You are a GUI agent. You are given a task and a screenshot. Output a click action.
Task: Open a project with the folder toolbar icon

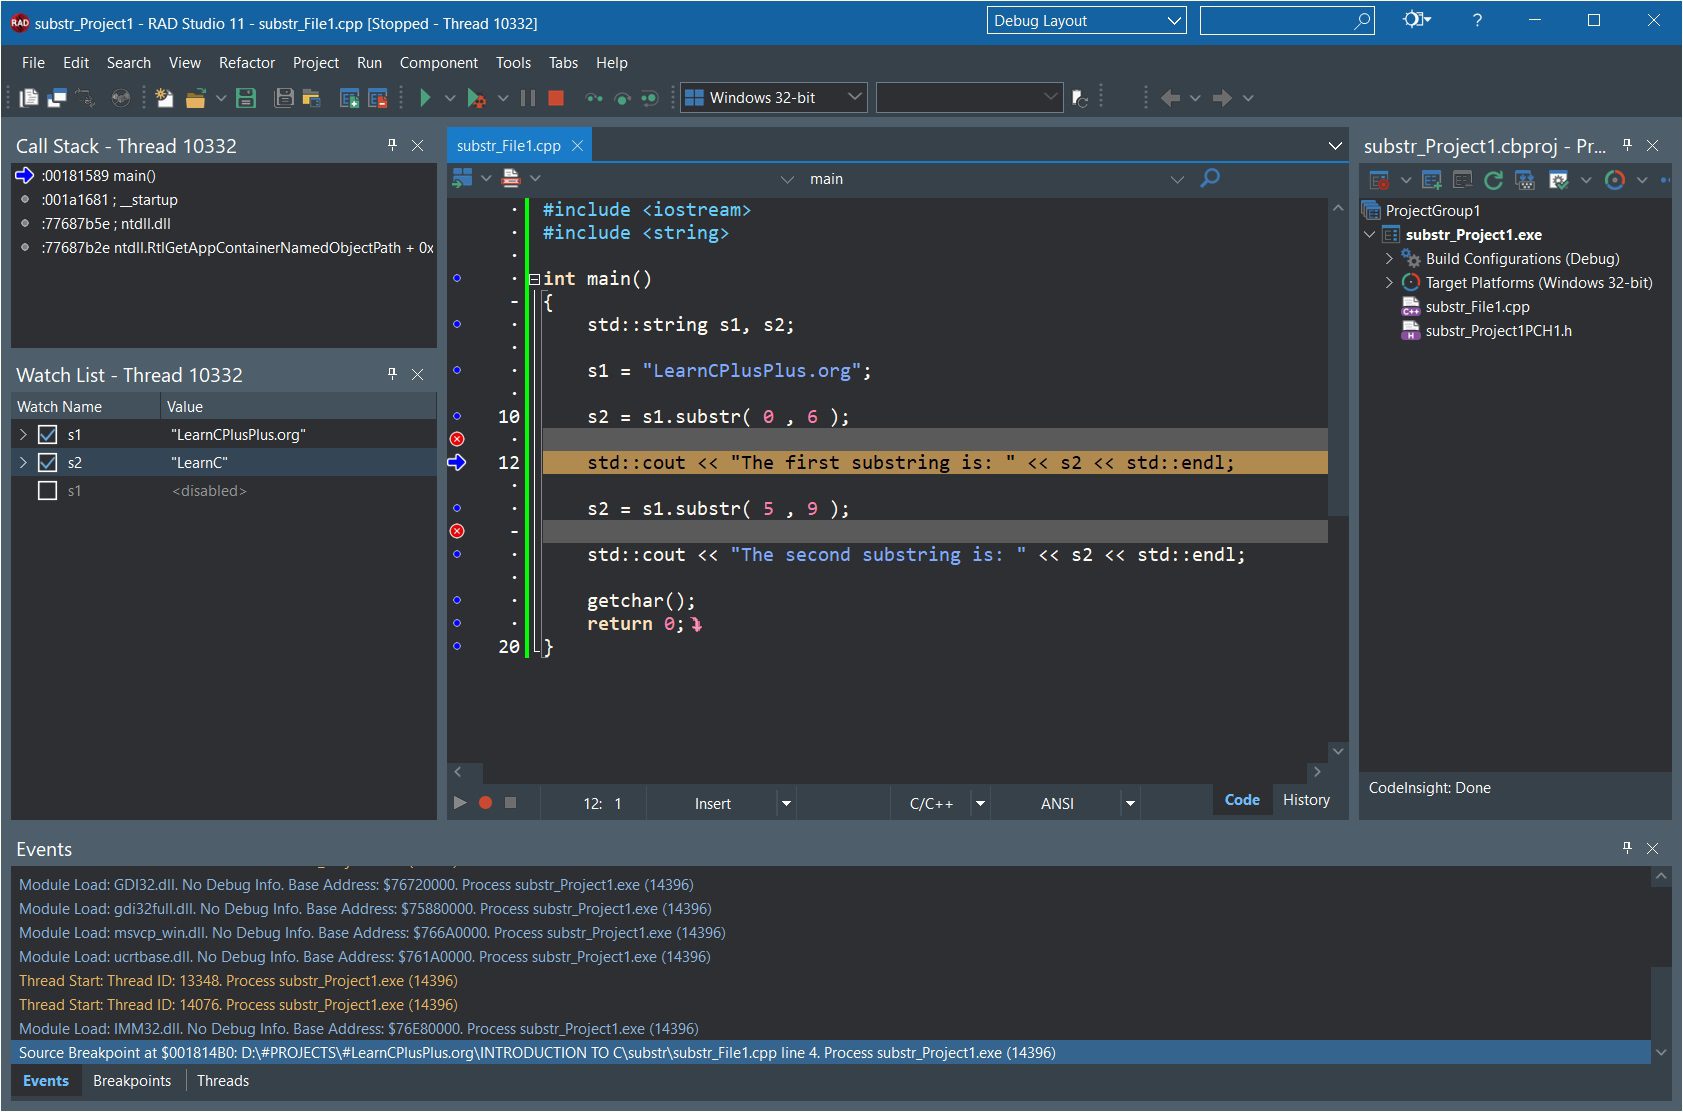coord(196,97)
